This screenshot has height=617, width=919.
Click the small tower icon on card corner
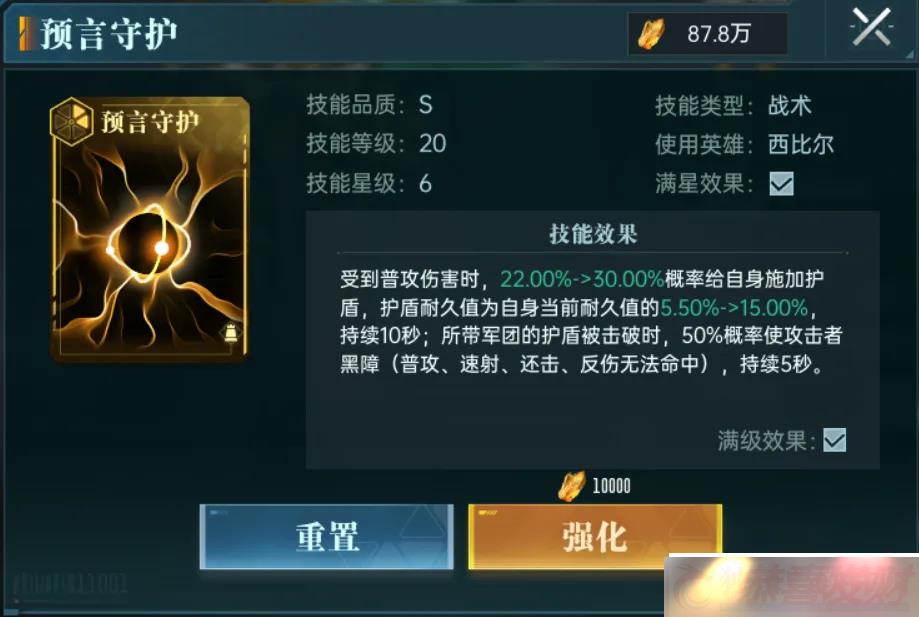pyautogui.click(x=230, y=332)
